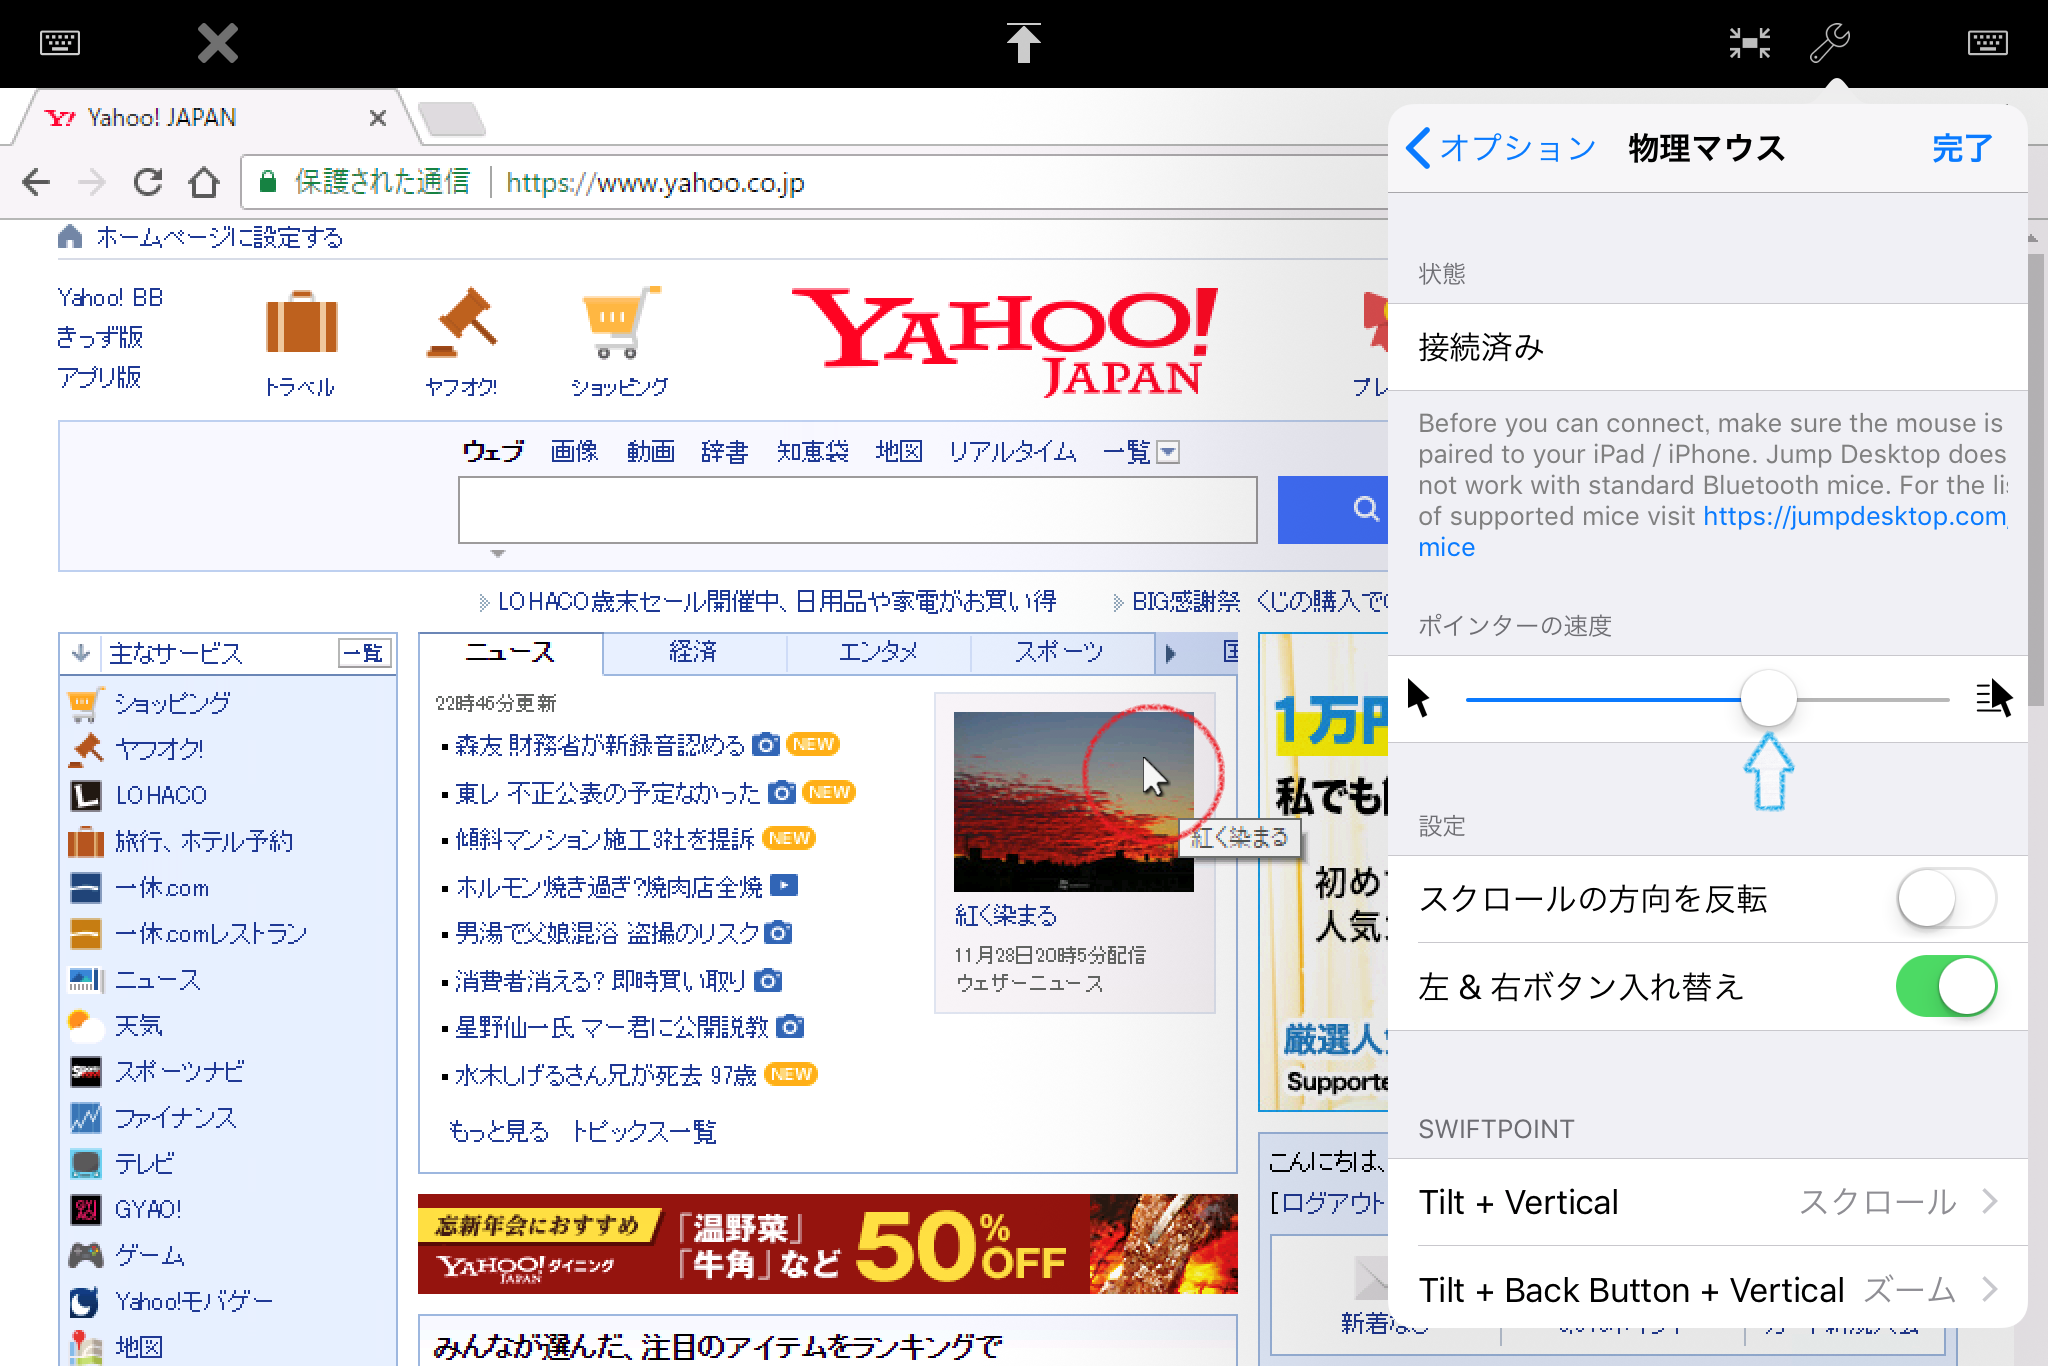The width and height of the screenshot is (2048, 1366).
Task: Click the secure lock icon in address bar
Action: [x=267, y=182]
